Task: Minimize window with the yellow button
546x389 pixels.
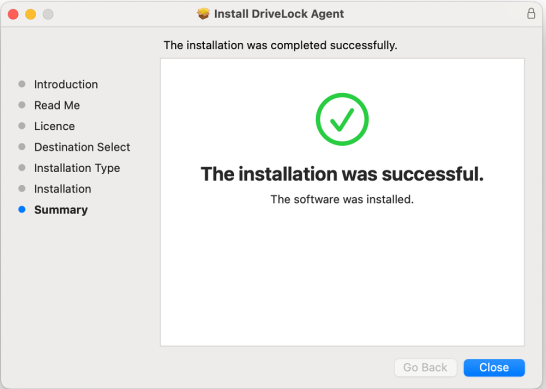Action: (x=31, y=14)
